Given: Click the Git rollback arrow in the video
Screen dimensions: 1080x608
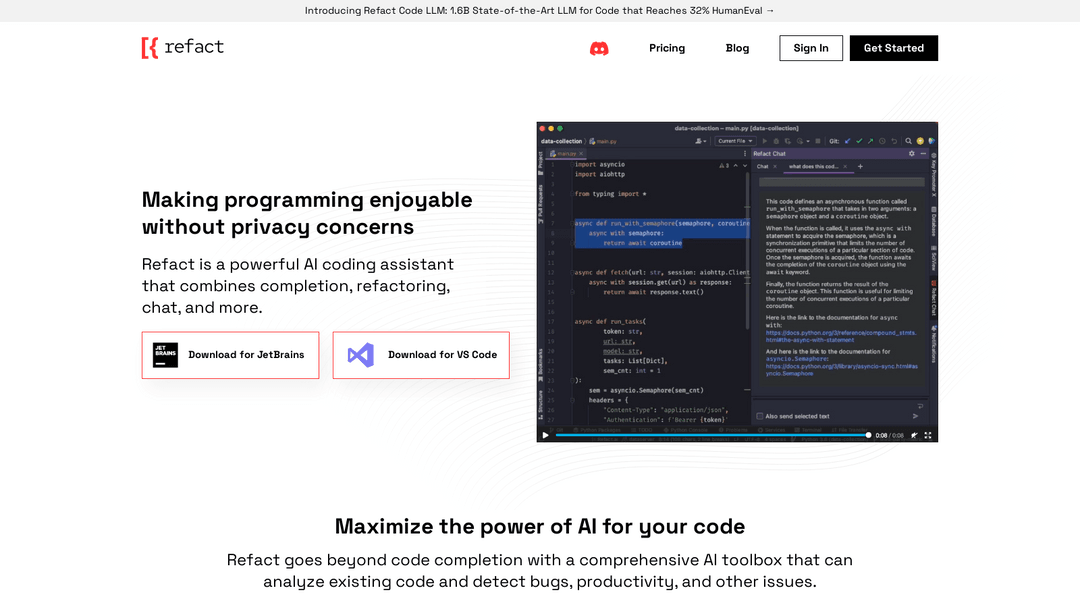Looking at the screenshot, I should point(894,141).
